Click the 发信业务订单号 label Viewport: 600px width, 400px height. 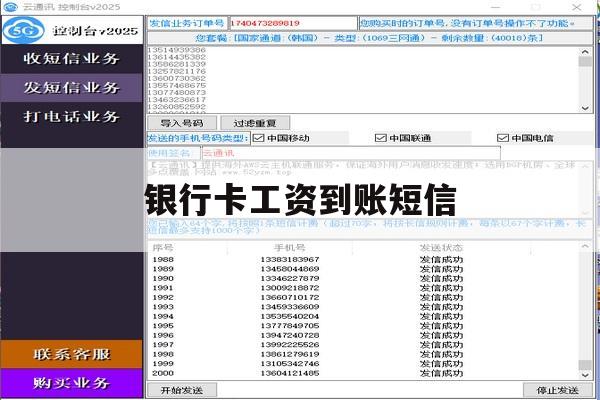click(187, 23)
